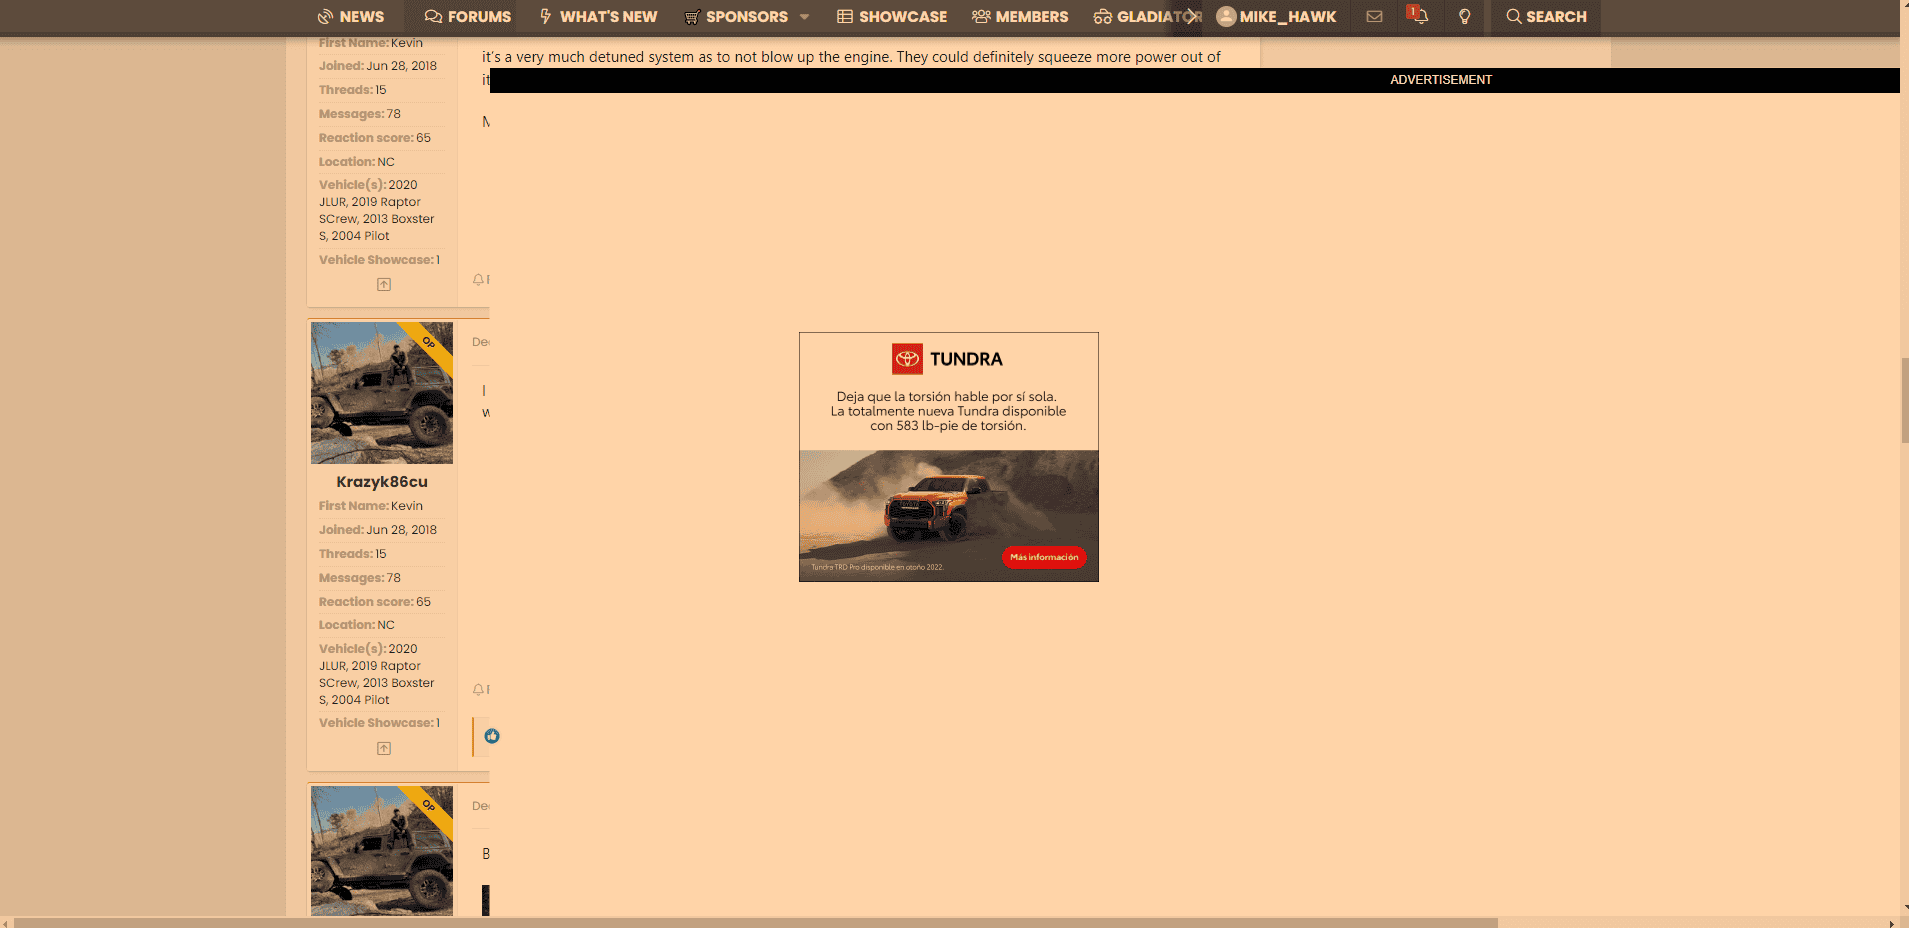Viewport: 1909px width, 928px height.
Task: Open What's New page
Action: click(x=598, y=17)
